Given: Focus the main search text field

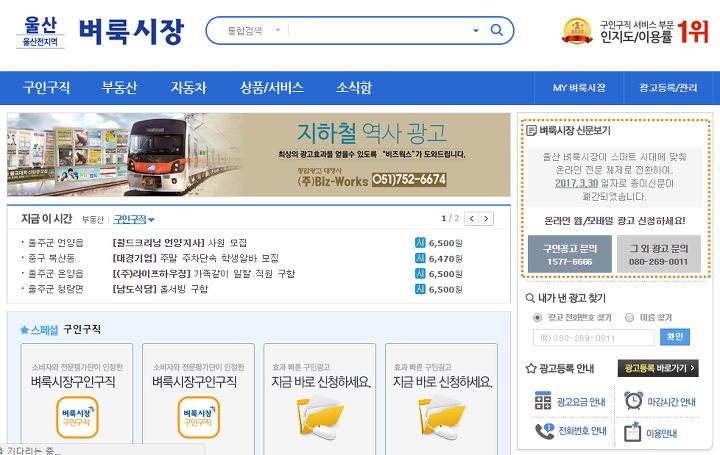Looking at the screenshot, I should (x=379, y=31).
